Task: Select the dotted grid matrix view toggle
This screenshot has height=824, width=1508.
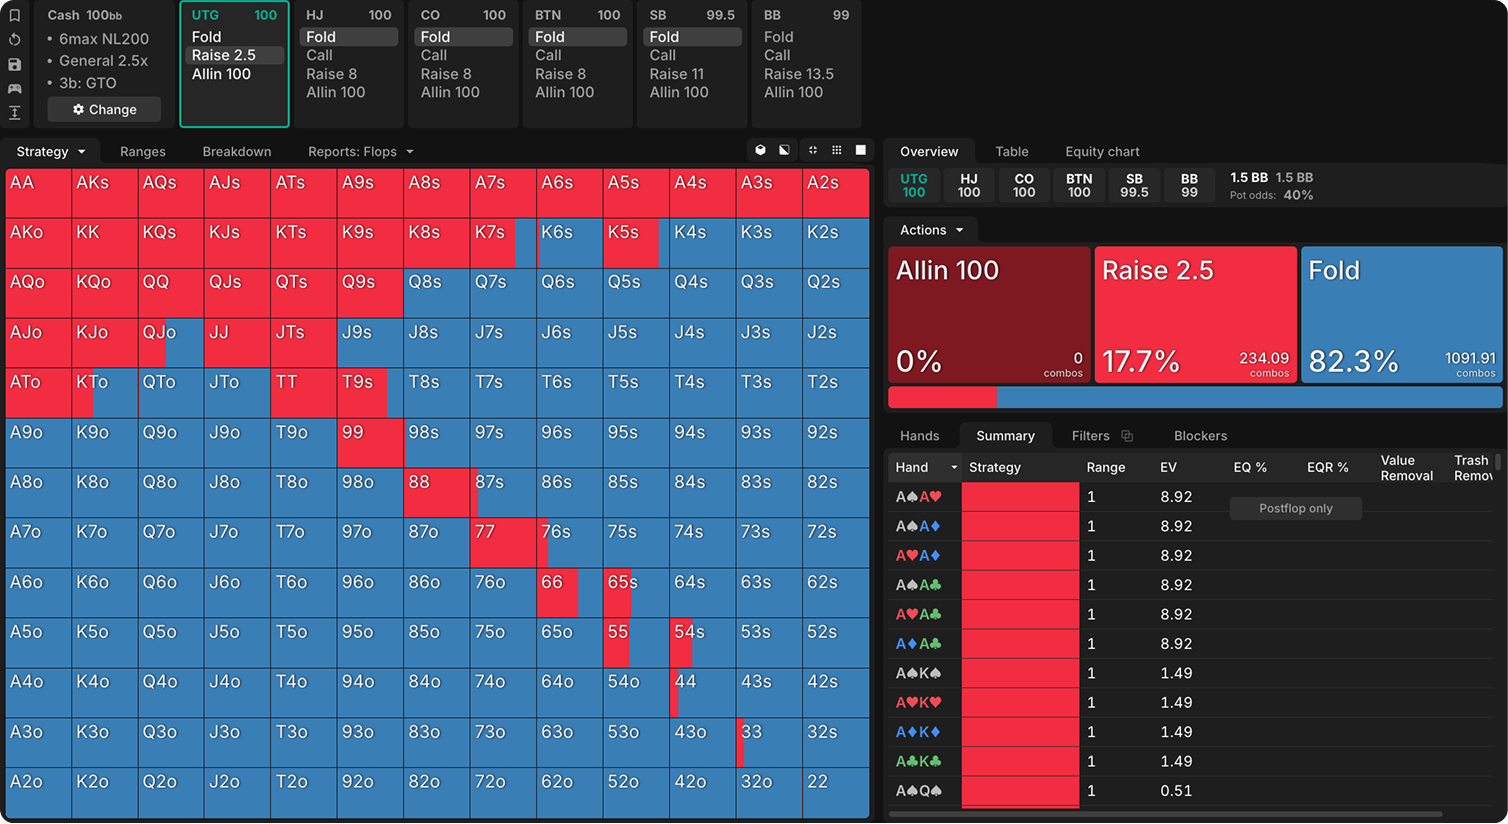Action: pos(837,150)
